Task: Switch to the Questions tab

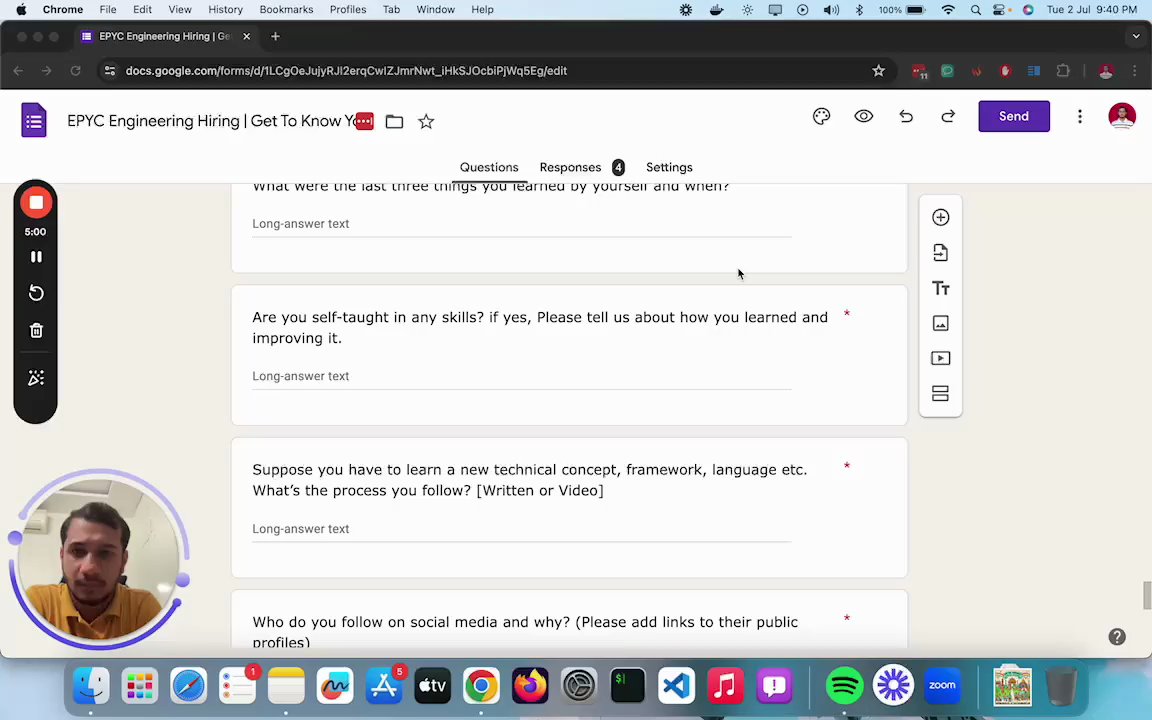Action: [x=489, y=168]
